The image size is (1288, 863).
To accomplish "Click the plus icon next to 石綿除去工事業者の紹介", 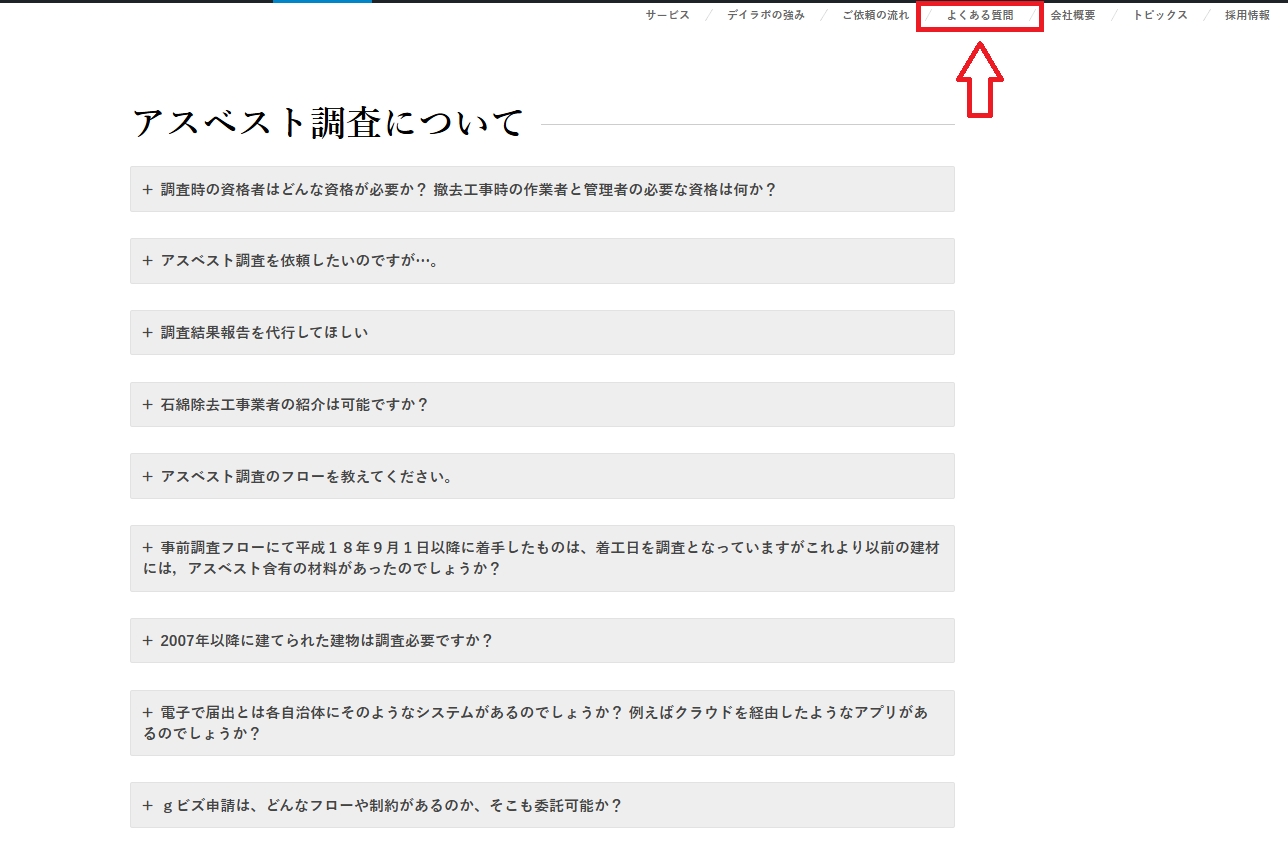I will click(147, 405).
